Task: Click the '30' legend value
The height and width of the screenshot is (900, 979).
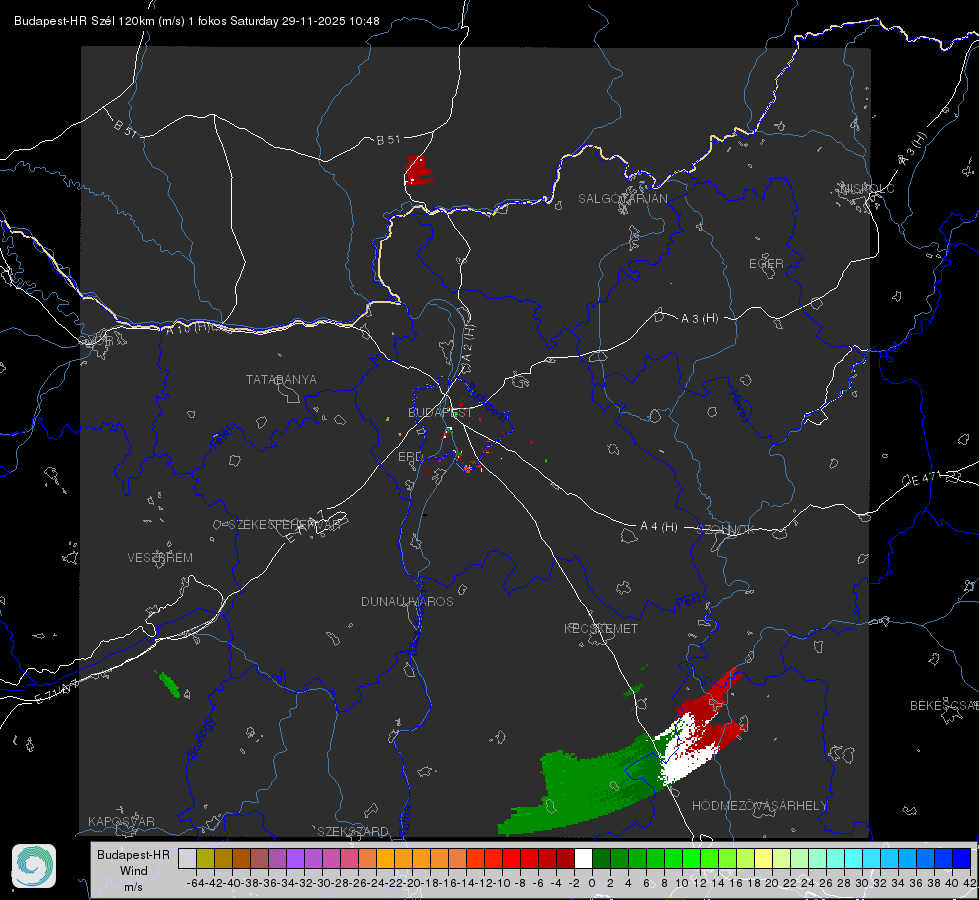Action: 862,883
